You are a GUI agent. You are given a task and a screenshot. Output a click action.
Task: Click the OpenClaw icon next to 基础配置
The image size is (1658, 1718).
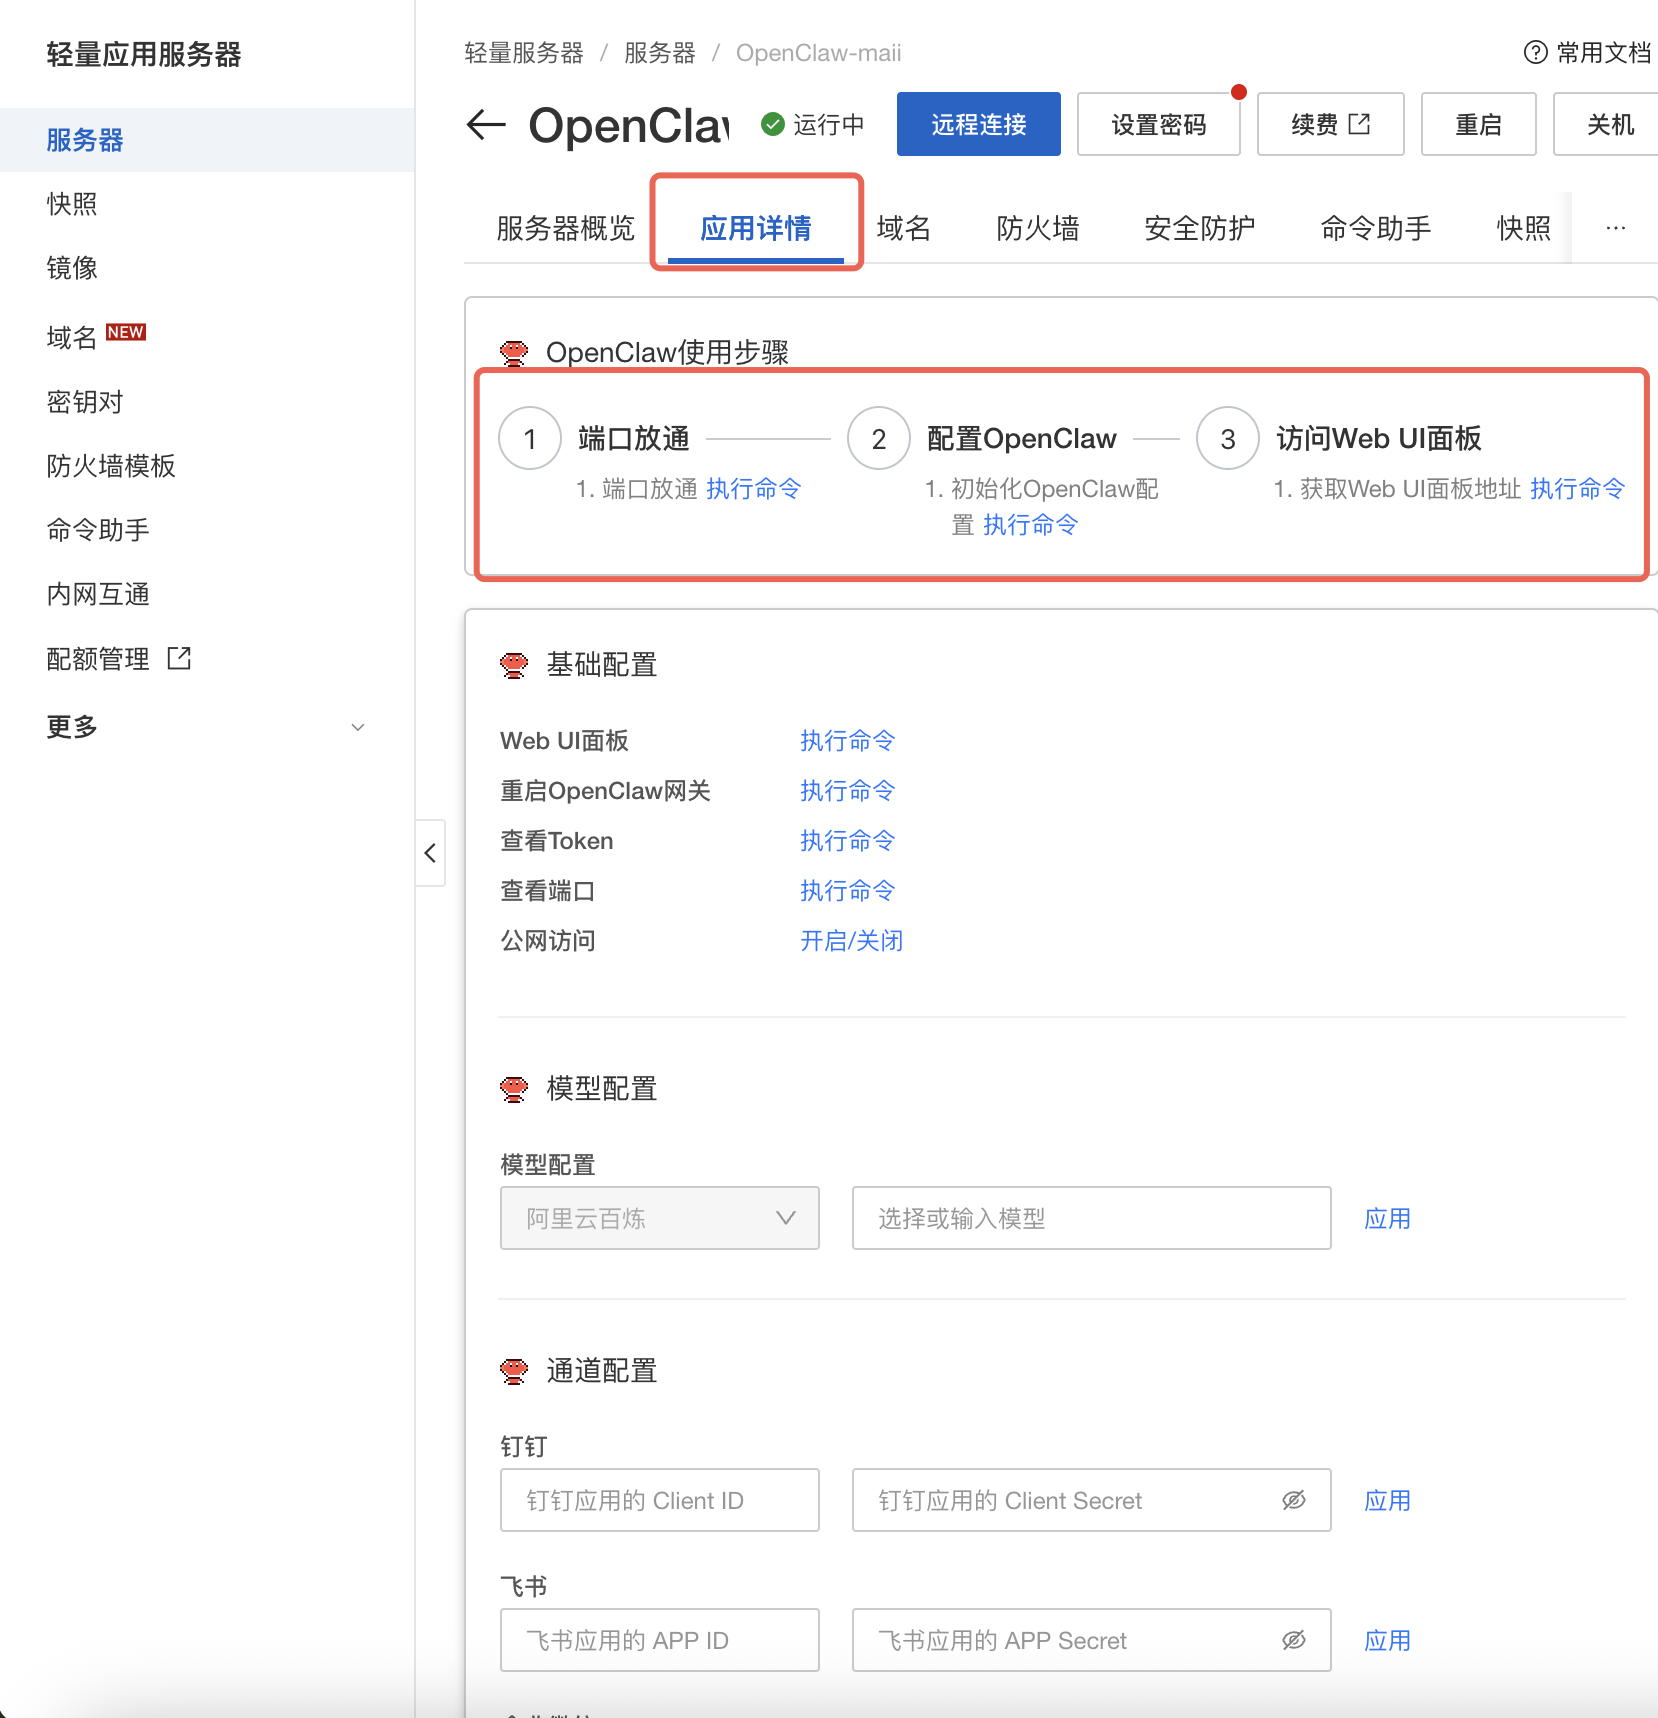point(514,665)
